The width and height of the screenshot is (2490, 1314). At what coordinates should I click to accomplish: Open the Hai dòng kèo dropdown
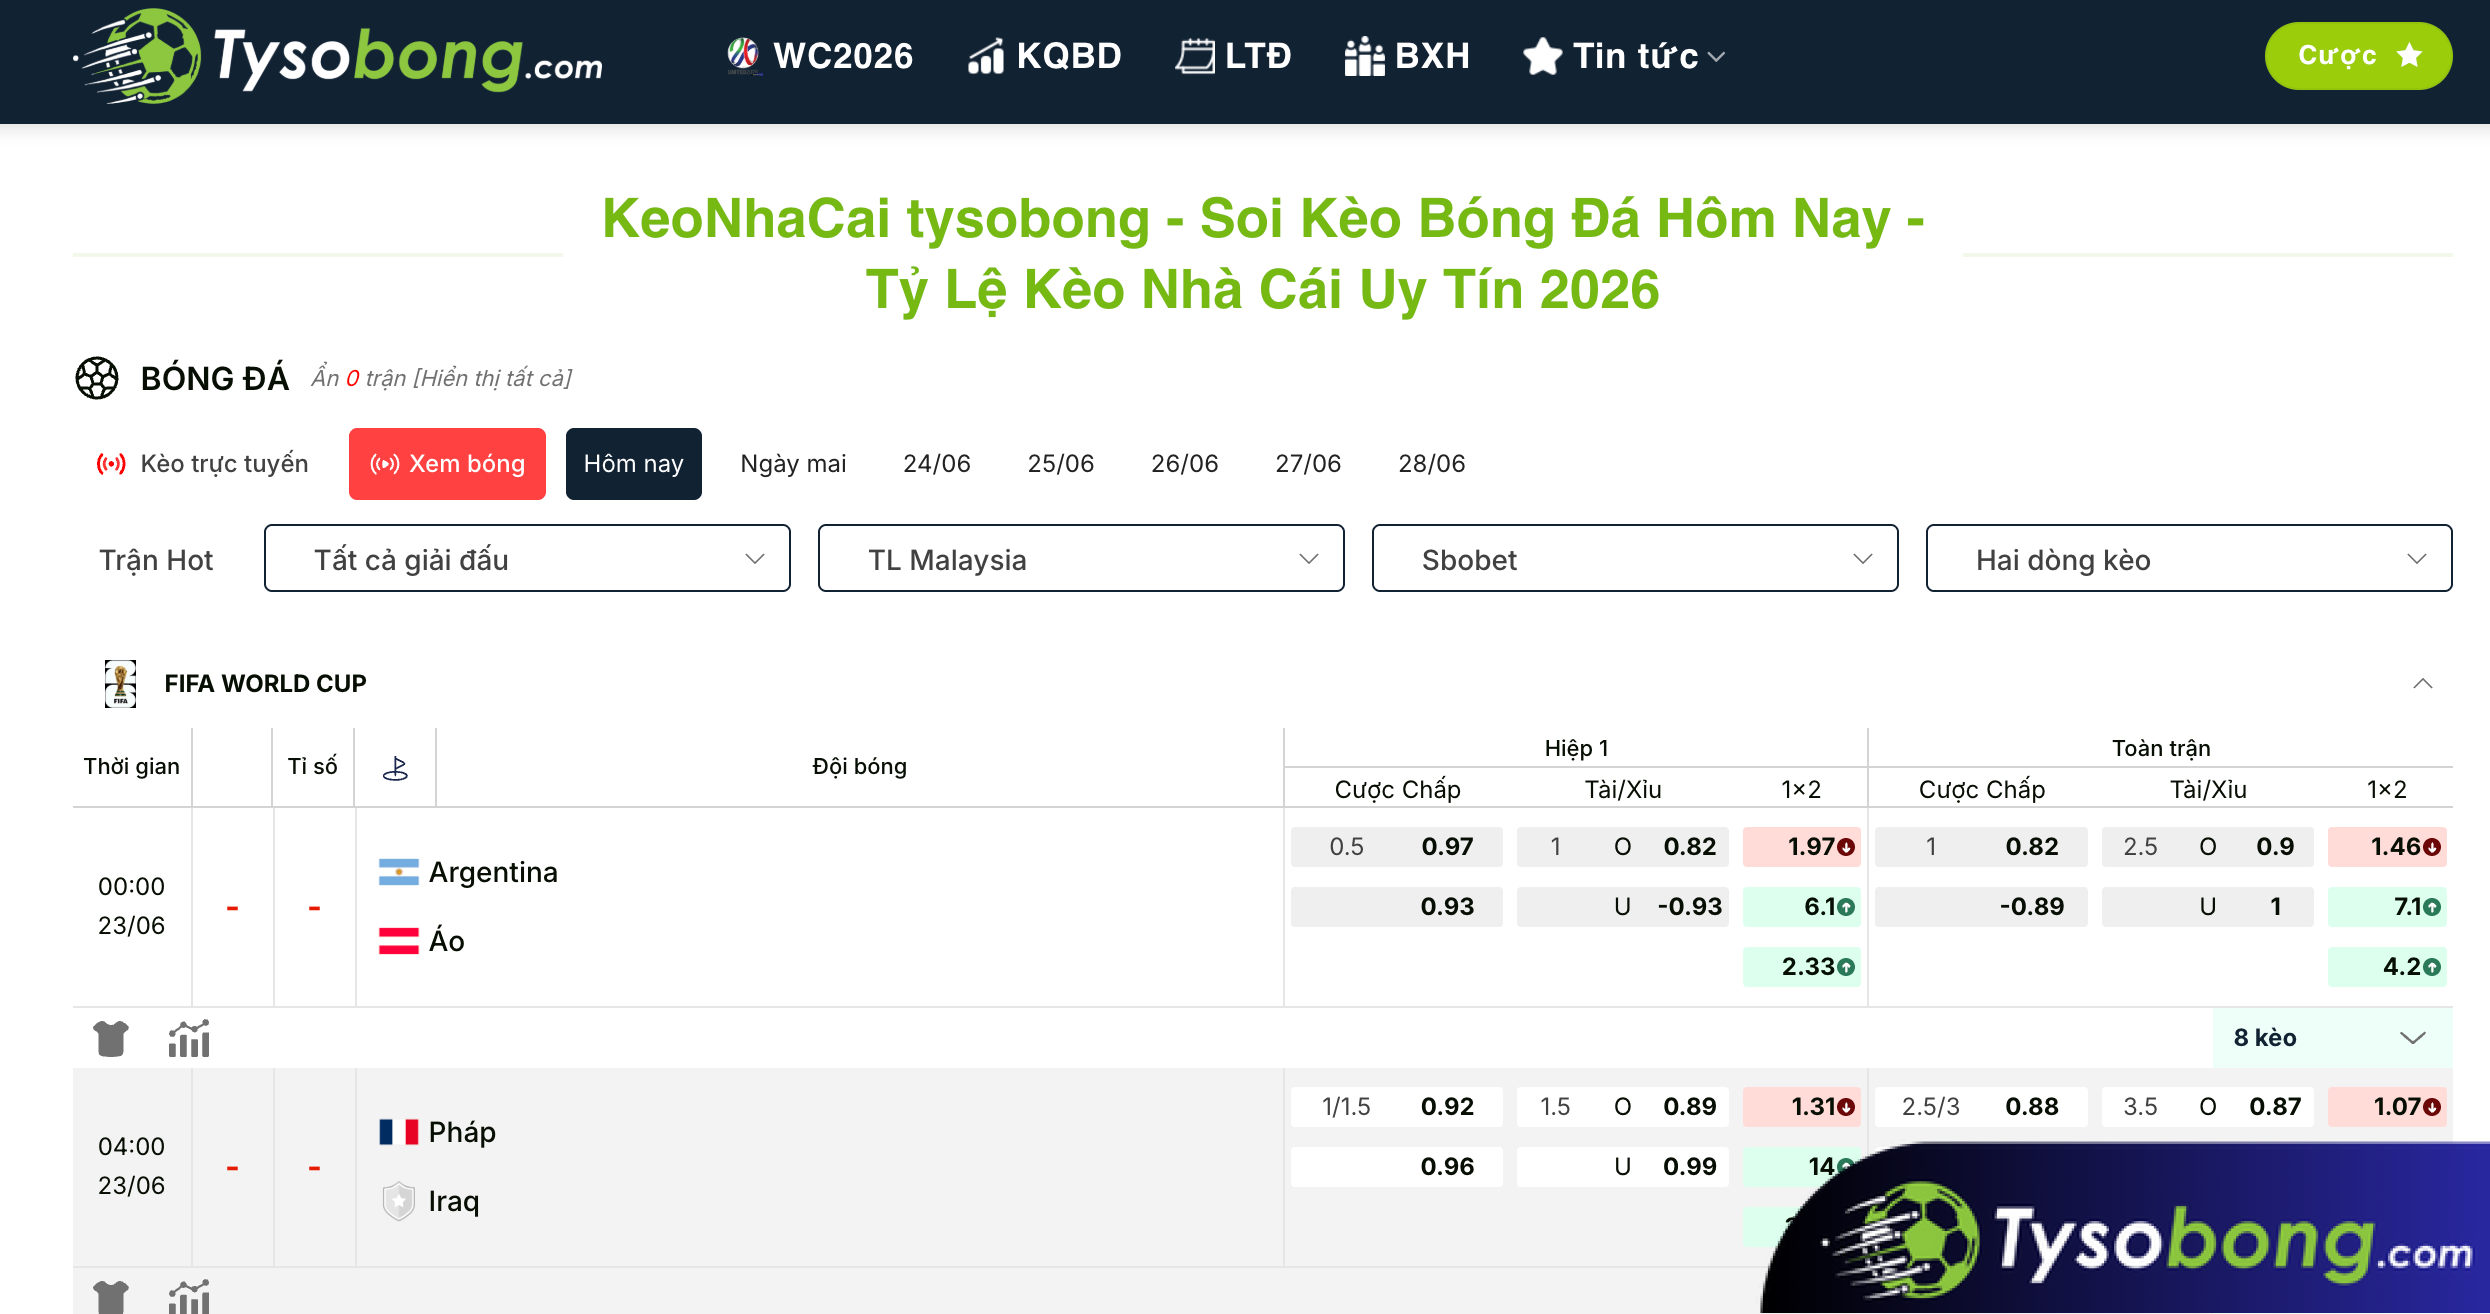2189,558
